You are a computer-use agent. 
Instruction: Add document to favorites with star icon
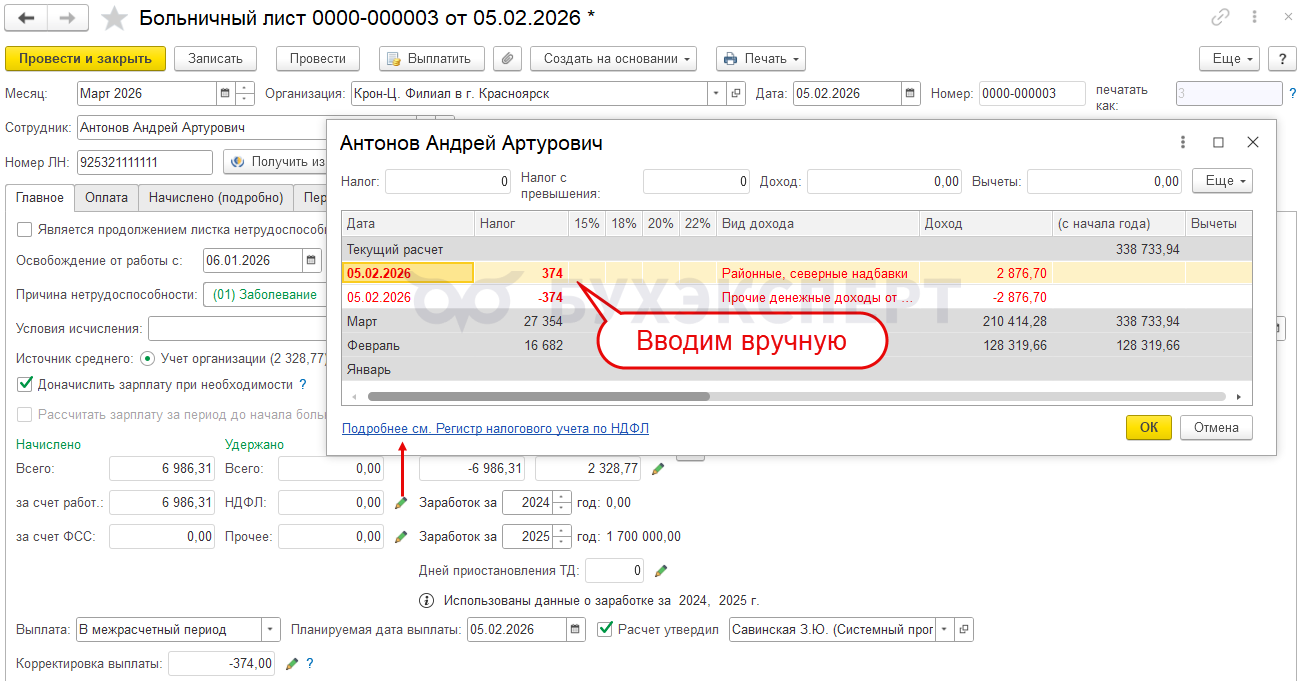(116, 18)
